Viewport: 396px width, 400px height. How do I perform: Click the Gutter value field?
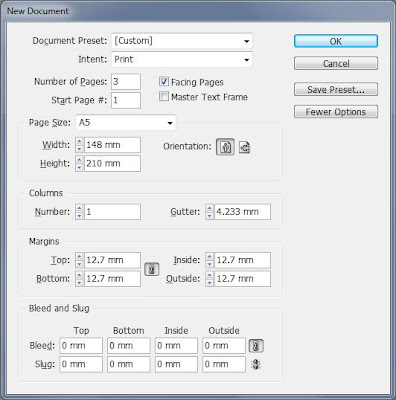pos(242,212)
